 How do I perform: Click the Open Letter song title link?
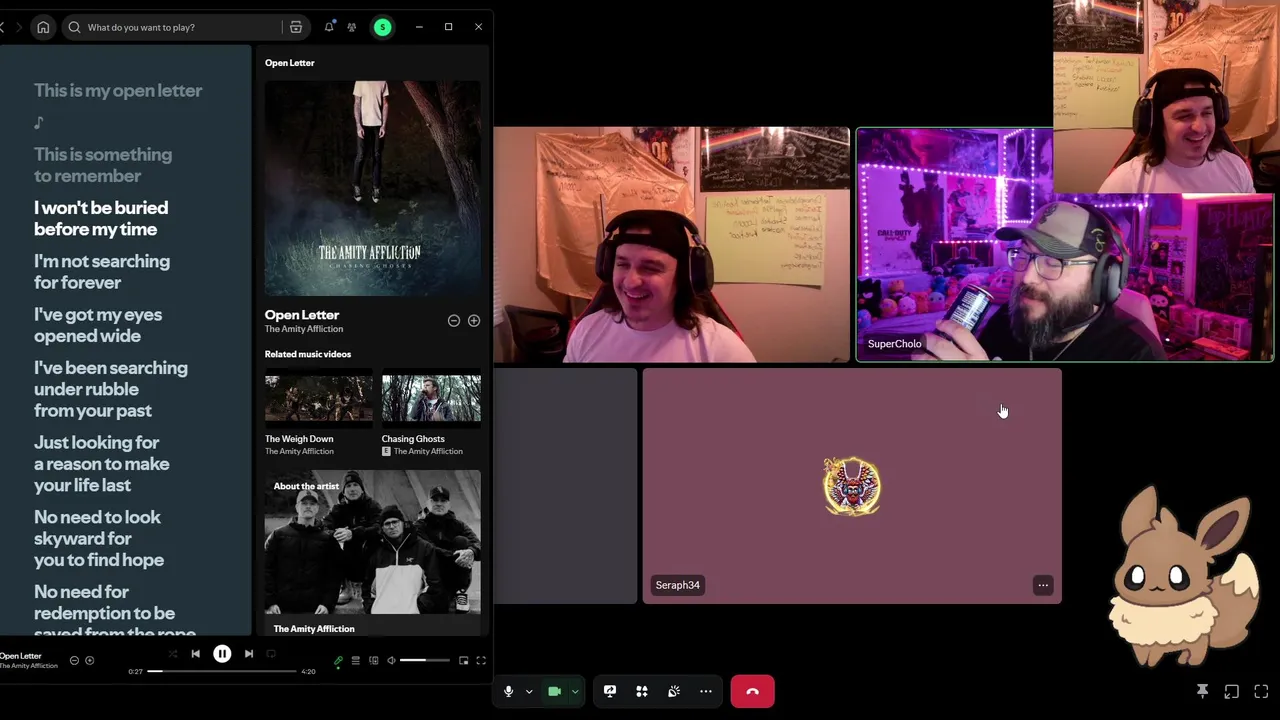click(302, 315)
